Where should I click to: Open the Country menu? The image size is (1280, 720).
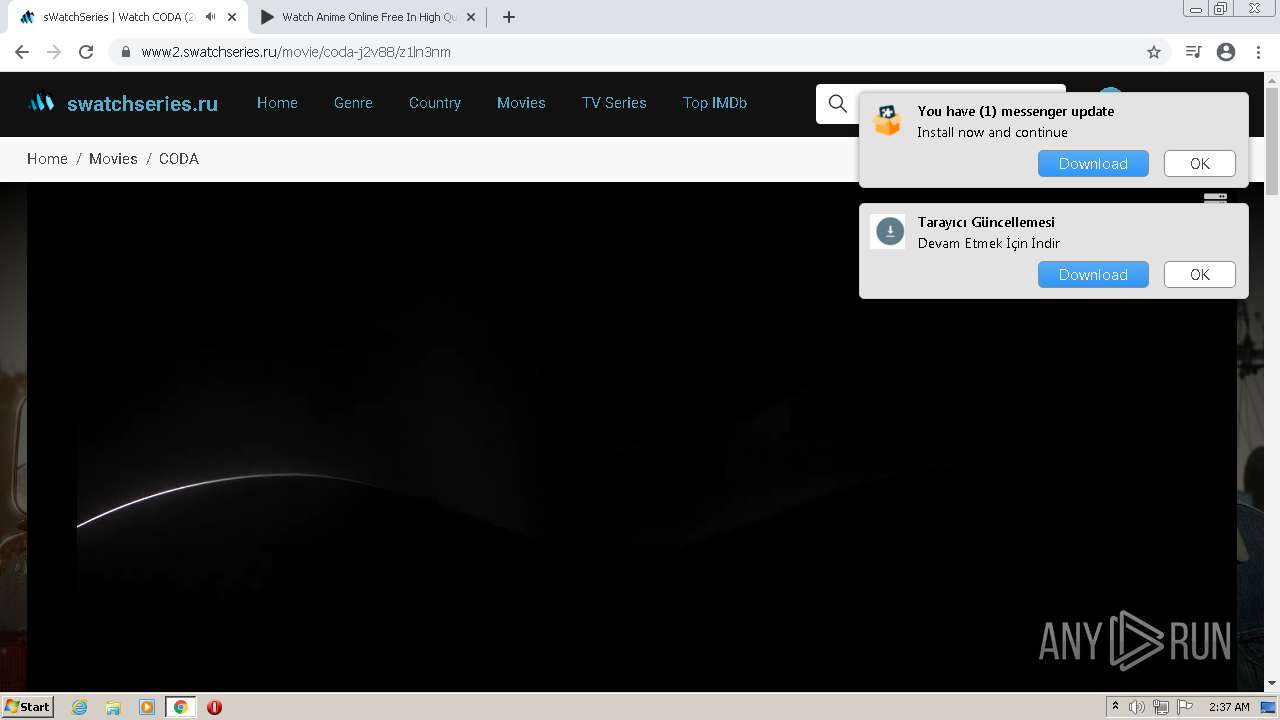tap(435, 103)
